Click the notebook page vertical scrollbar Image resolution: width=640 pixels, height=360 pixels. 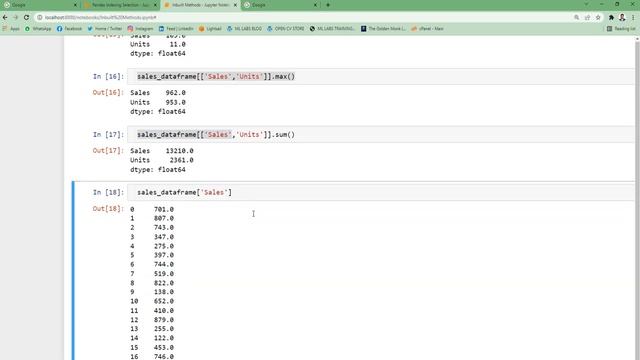[x=638, y=198]
